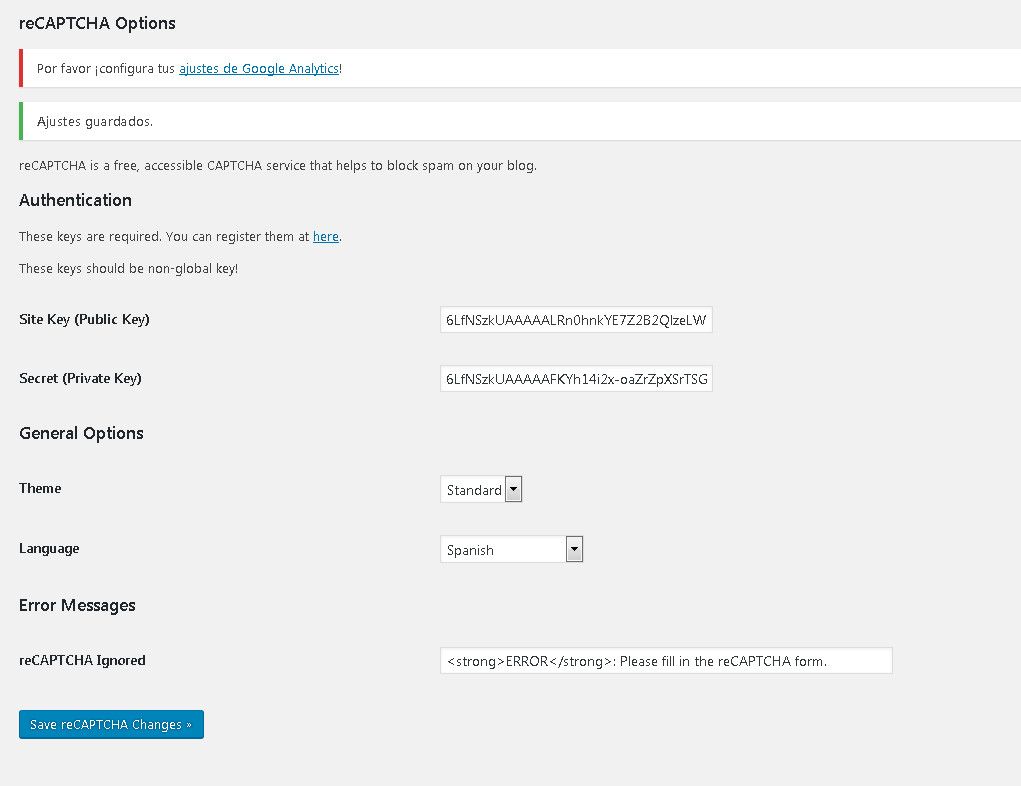The height and width of the screenshot is (786, 1021).
Task: Follow the 'here' key registration link
Action: click(326, 236)
